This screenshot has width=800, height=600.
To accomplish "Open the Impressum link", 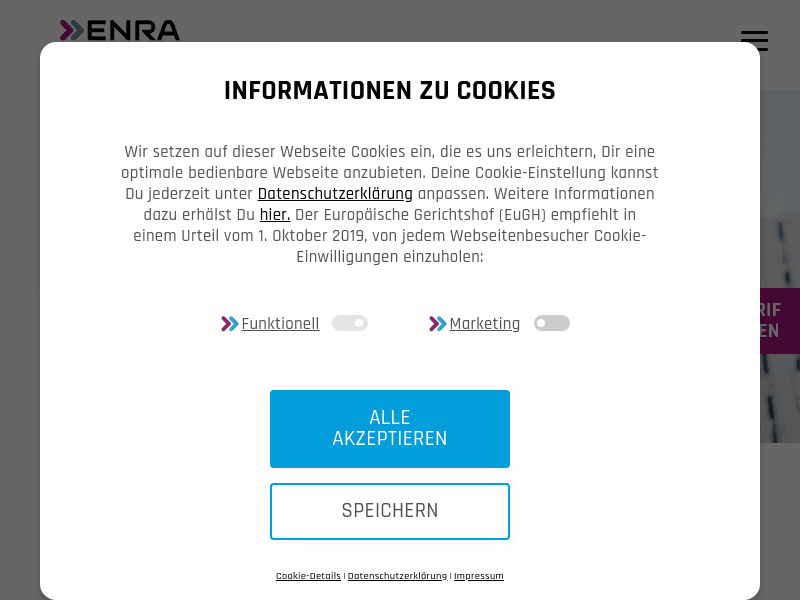I will (x=479, y=576).
